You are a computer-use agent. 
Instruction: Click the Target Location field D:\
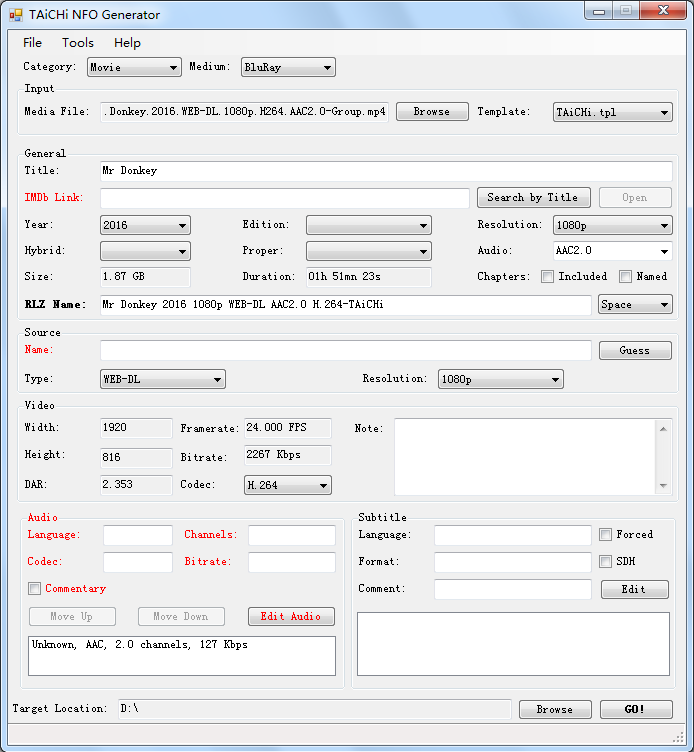[x=315, y=709]
